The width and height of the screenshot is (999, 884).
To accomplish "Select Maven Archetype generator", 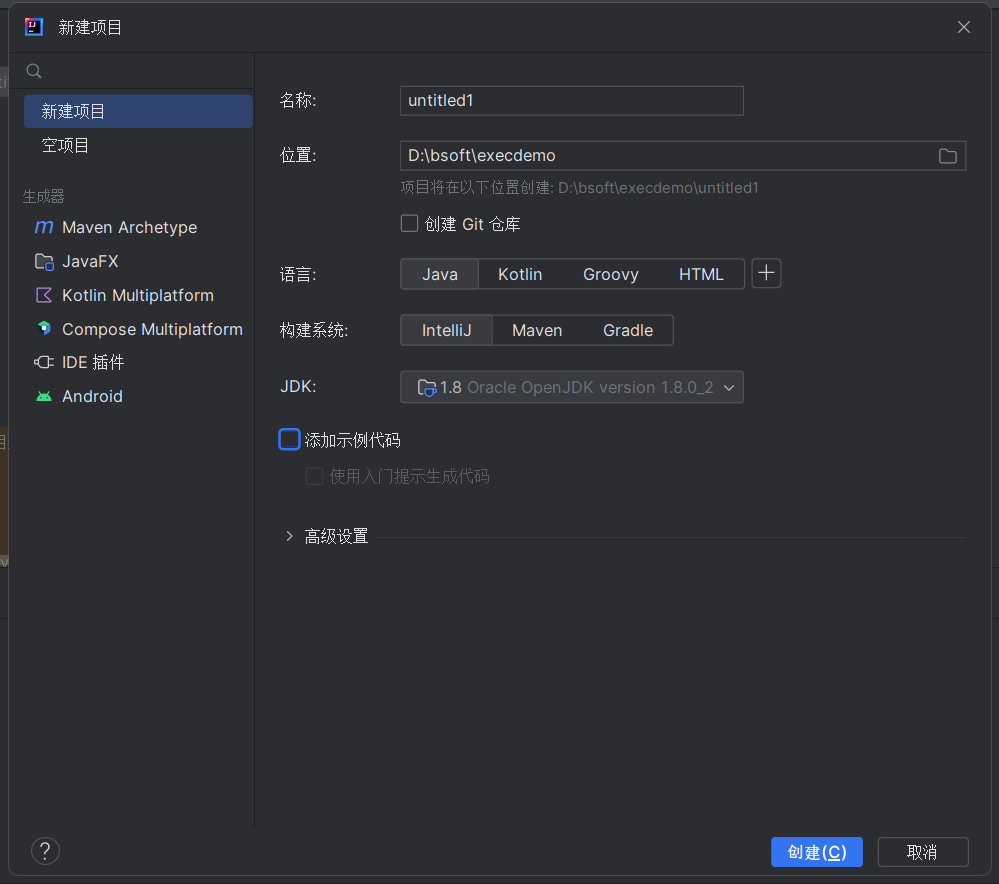I will (138, 227).
